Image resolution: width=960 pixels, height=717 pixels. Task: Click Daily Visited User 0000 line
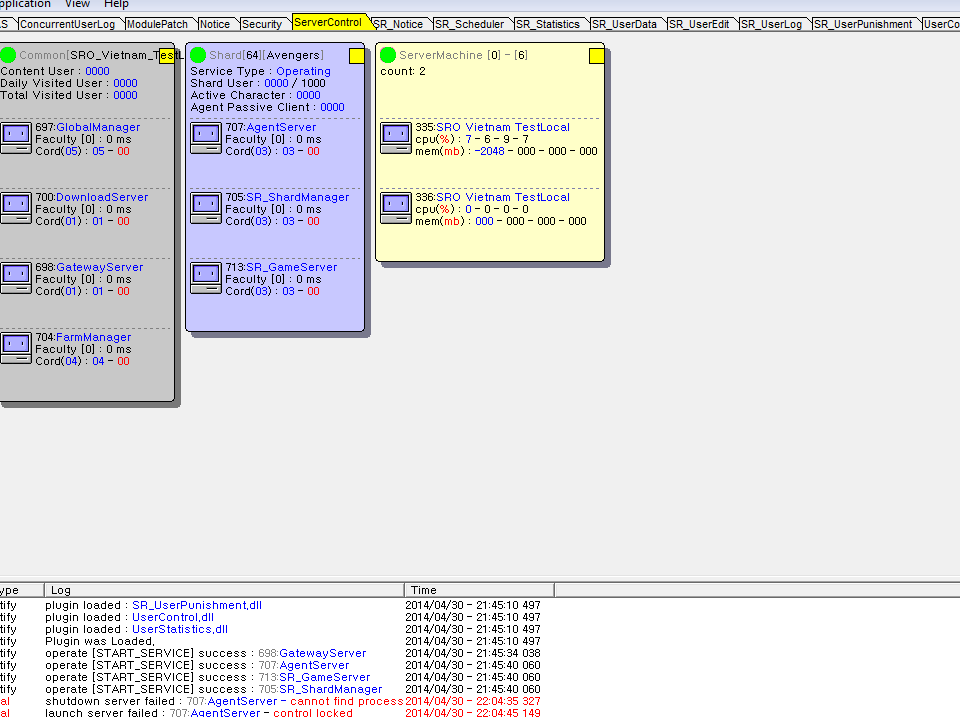point(69,83)
